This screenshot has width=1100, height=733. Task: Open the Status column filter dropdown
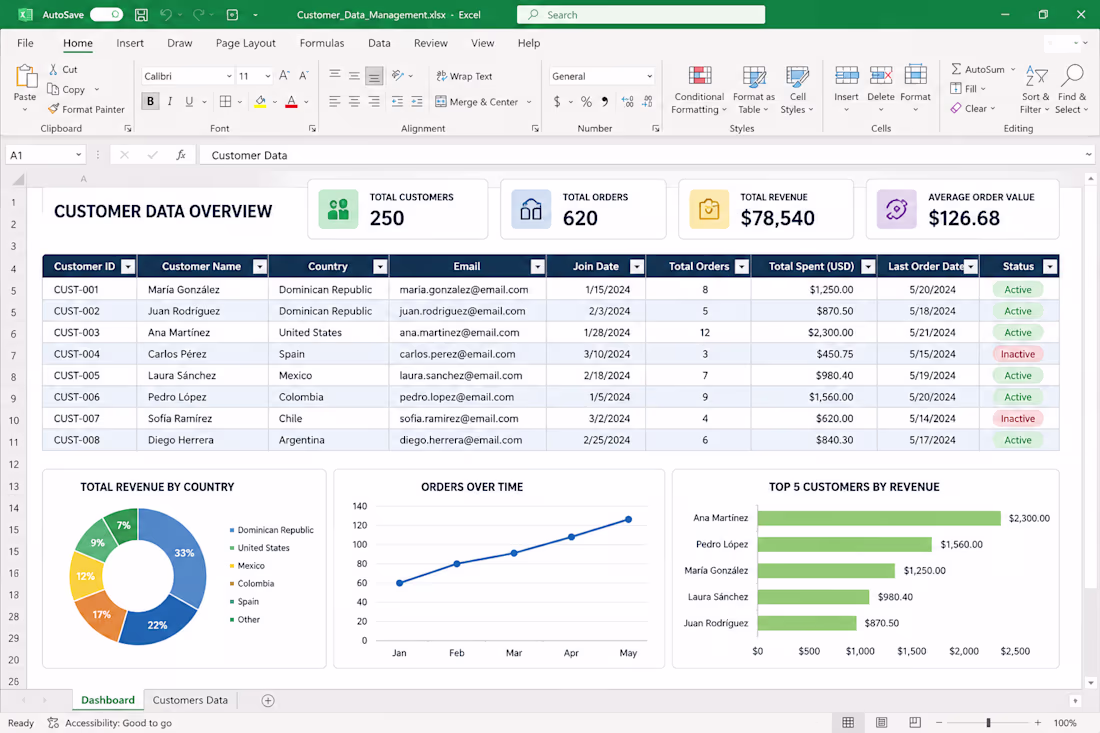coord(1050,267)
